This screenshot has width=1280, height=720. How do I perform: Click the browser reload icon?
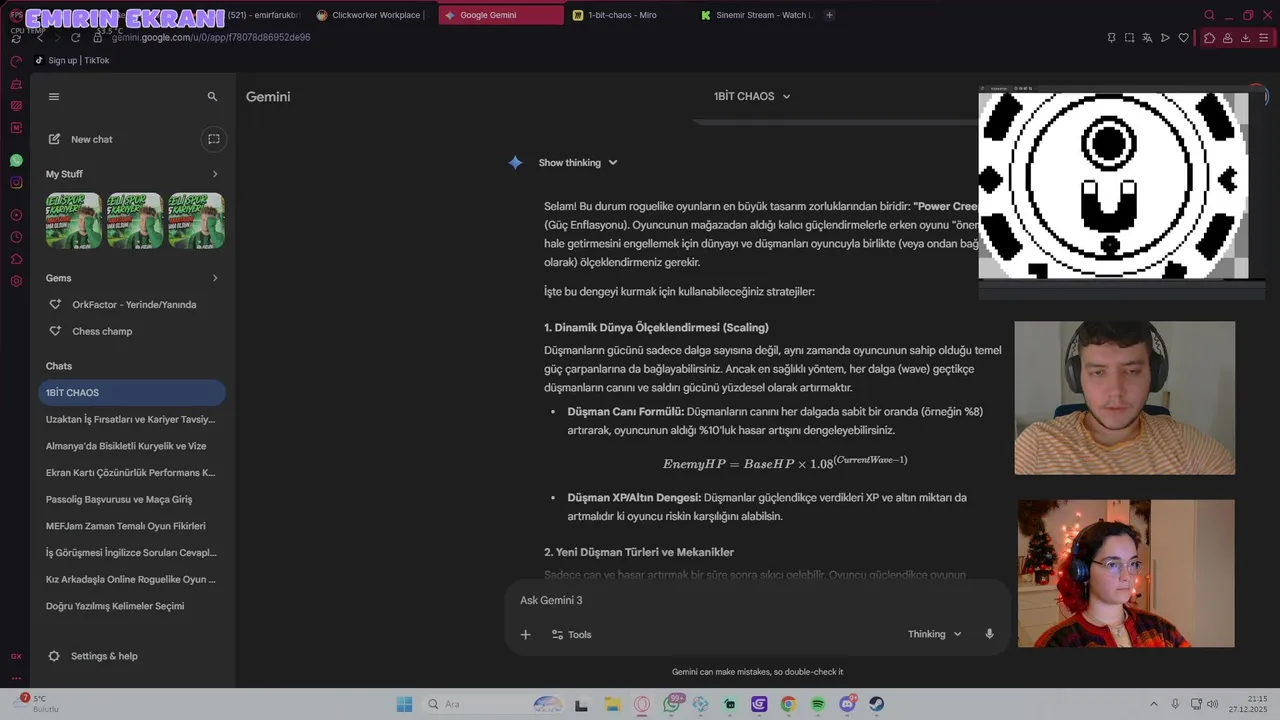click(x=75, y=37)
